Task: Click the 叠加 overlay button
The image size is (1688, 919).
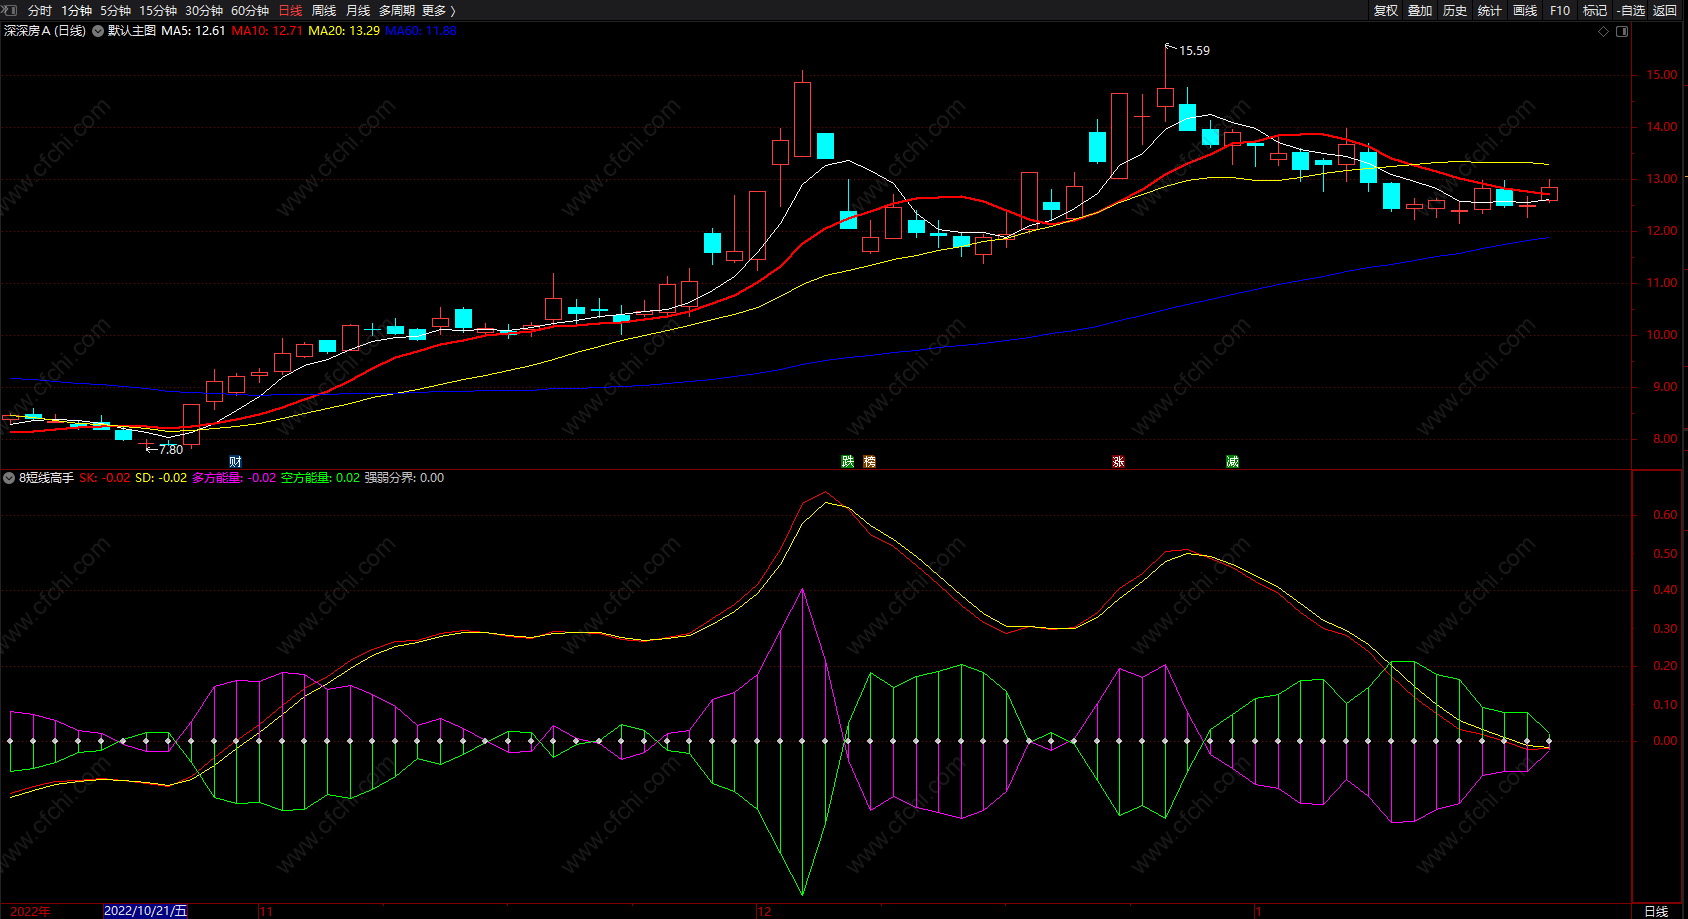Action: [1420, 10]
